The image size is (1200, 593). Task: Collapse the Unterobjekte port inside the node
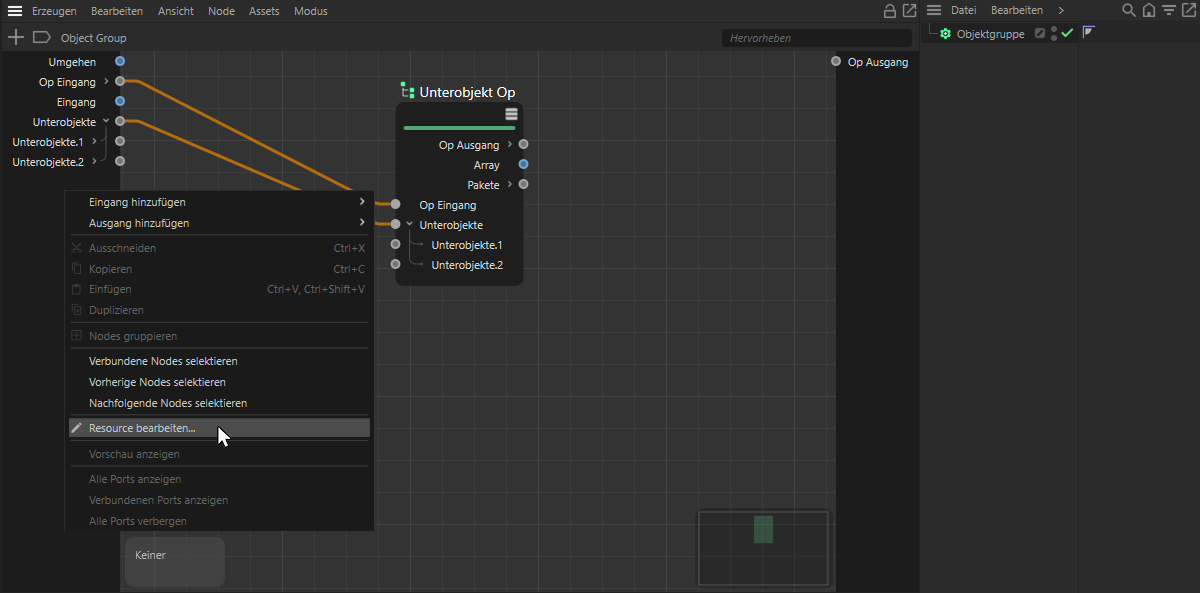(x=410, y=225)
